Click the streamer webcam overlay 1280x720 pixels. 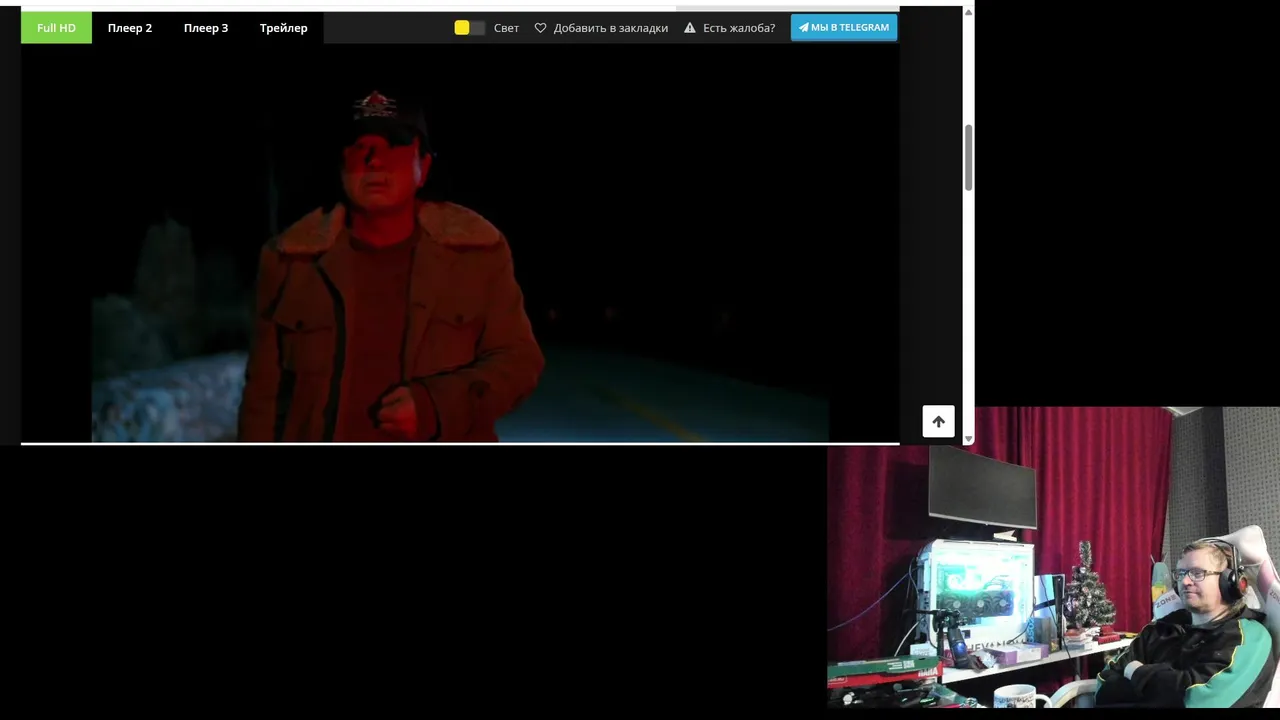pyautogui.click(x=1053, y=557)
